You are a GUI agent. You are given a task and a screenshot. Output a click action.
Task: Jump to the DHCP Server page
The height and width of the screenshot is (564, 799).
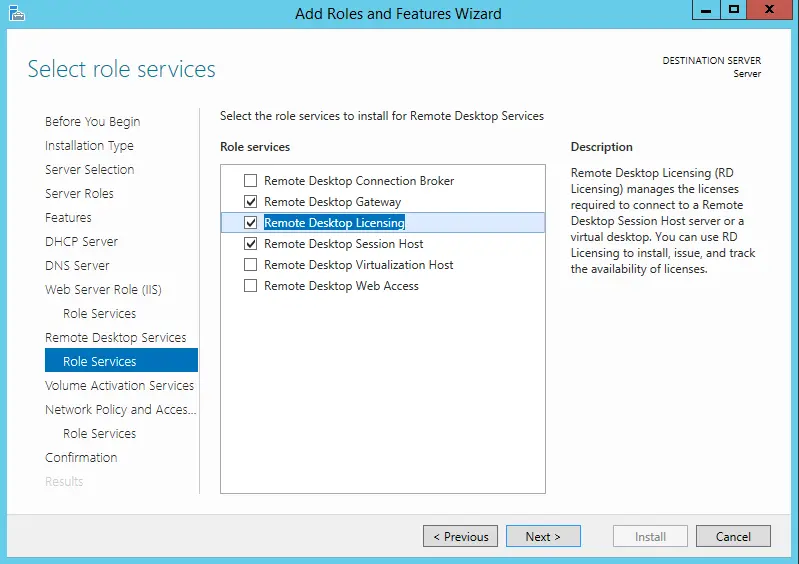pos(81,242)
